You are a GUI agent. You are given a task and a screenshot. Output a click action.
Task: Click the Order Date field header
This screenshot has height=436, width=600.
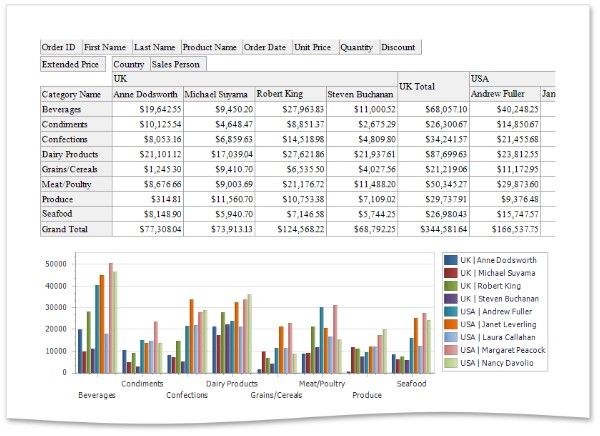coord(265,46)
